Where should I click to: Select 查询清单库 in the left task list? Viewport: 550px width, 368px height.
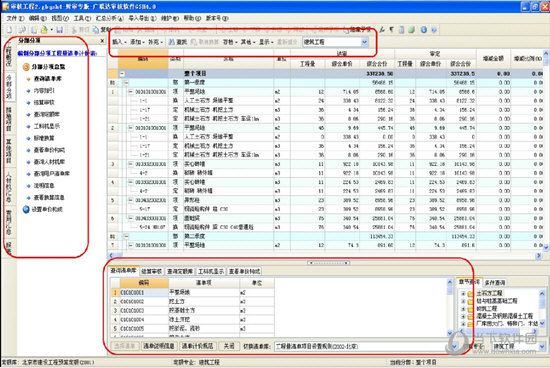click(47, 79)
